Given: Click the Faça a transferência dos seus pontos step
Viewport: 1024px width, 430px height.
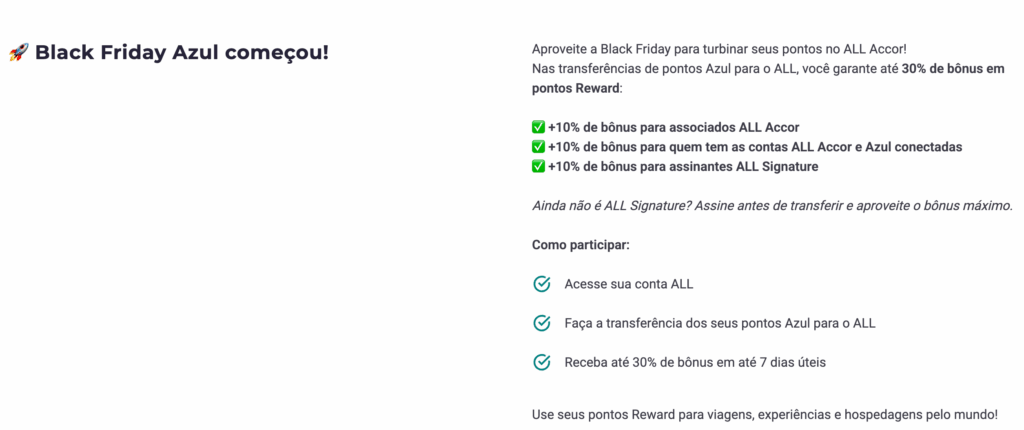Looking at the screenshot, I should pyautogui.click(x=720, y=323).
